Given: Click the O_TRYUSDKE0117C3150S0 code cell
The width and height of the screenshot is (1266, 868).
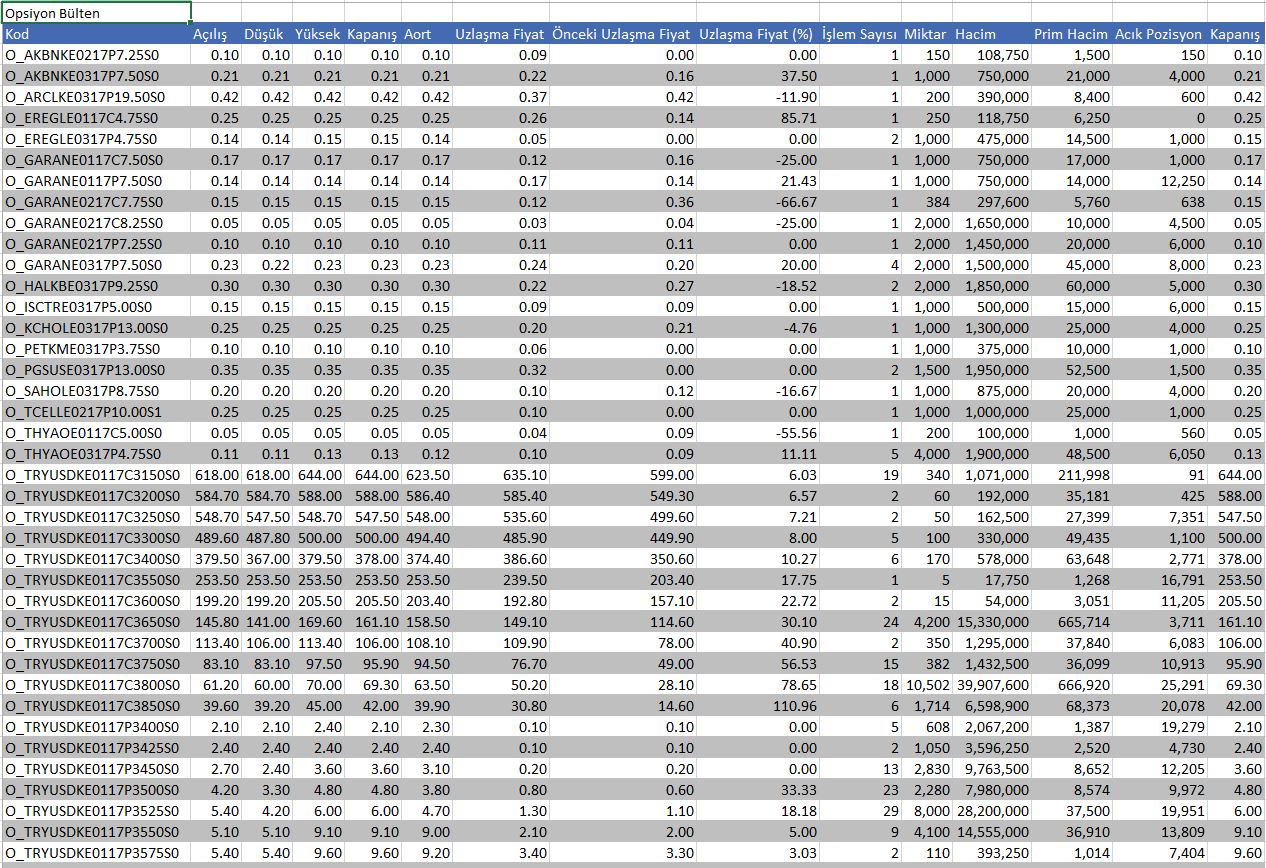Looking at the screenshot, I should 96,475.
